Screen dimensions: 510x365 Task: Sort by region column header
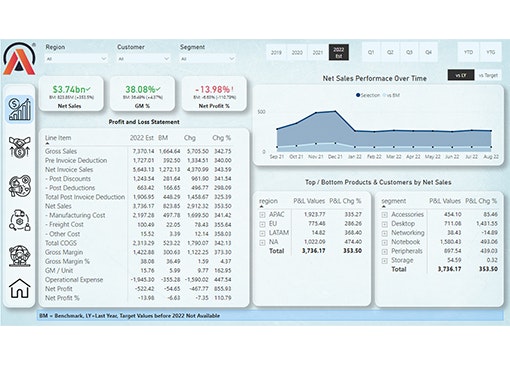[x=268, y=201]
